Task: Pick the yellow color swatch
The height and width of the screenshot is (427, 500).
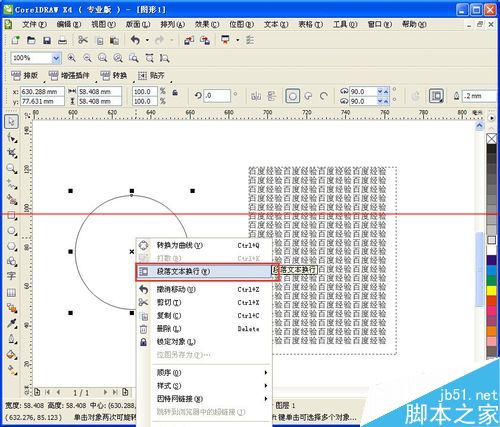Action: [x=492, y=291]
